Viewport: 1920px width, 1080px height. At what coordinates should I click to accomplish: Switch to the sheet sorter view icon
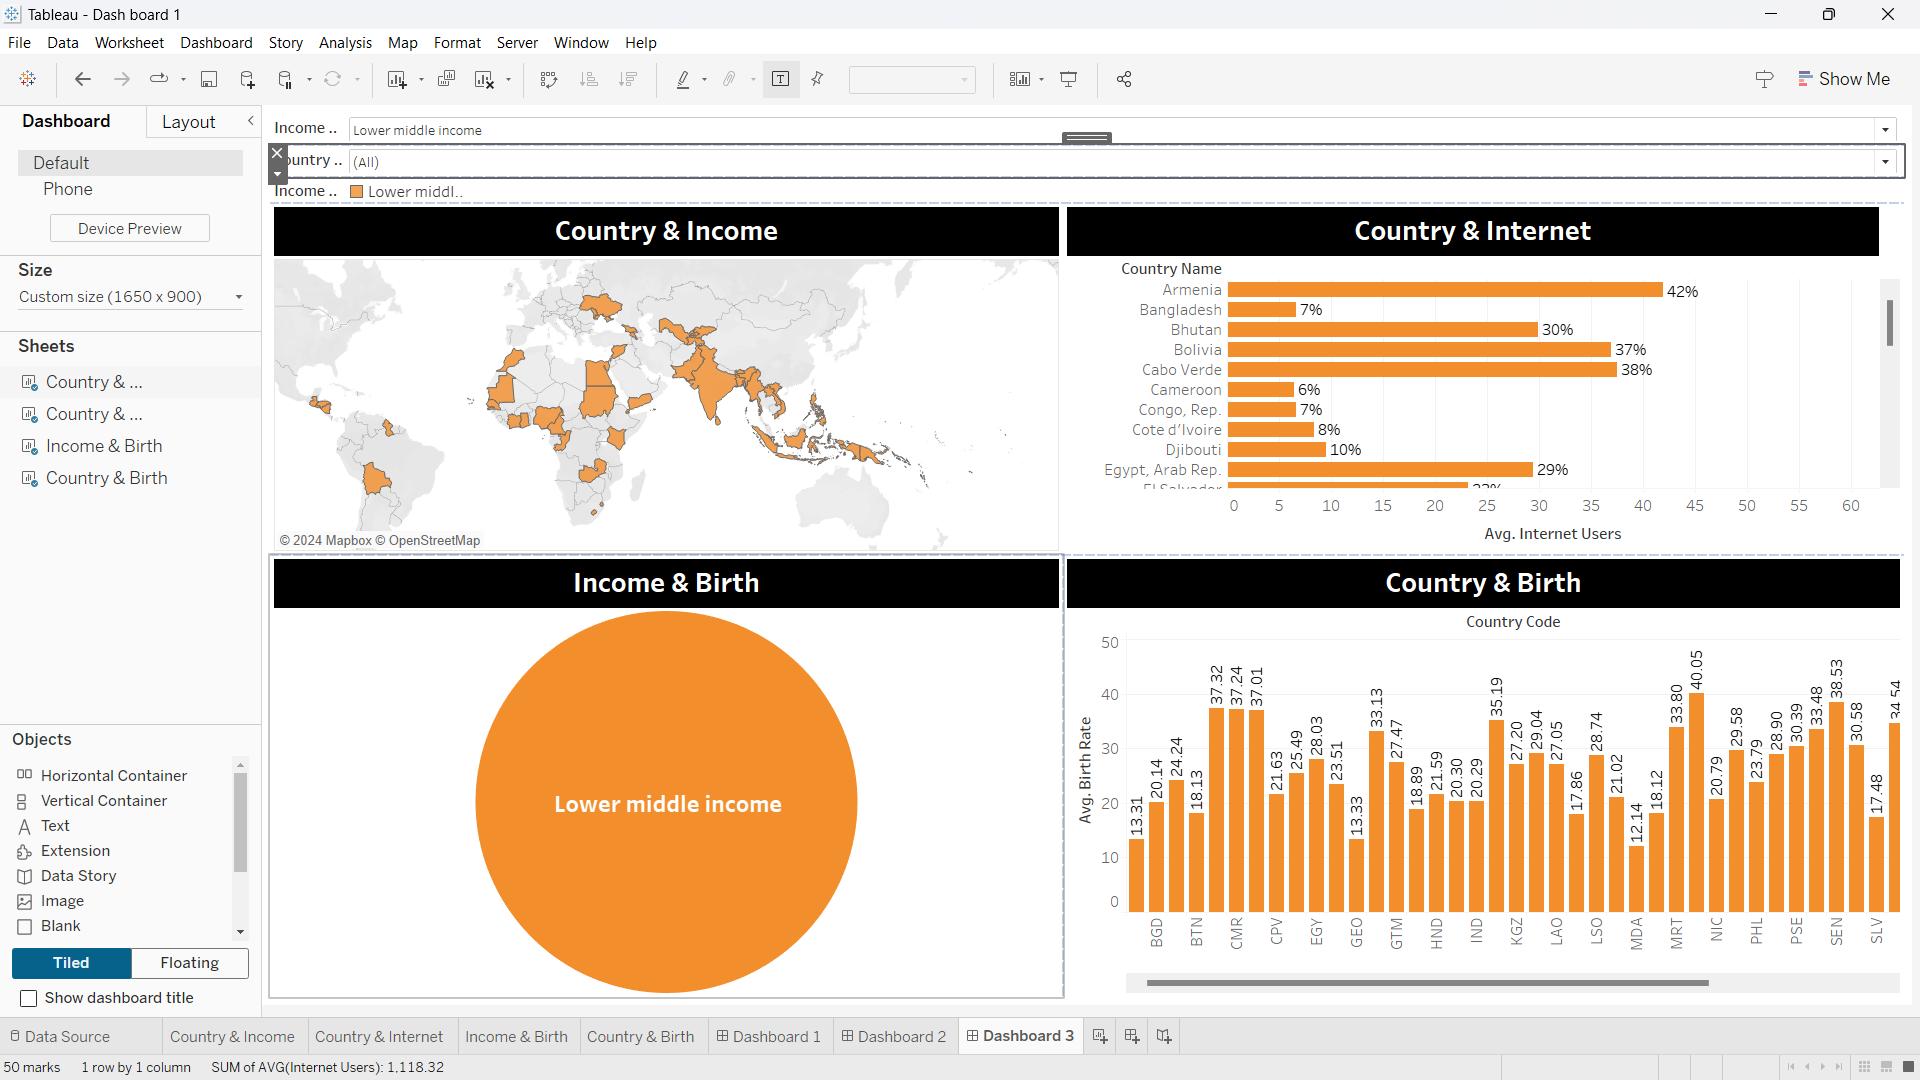click(1863, 1067)
